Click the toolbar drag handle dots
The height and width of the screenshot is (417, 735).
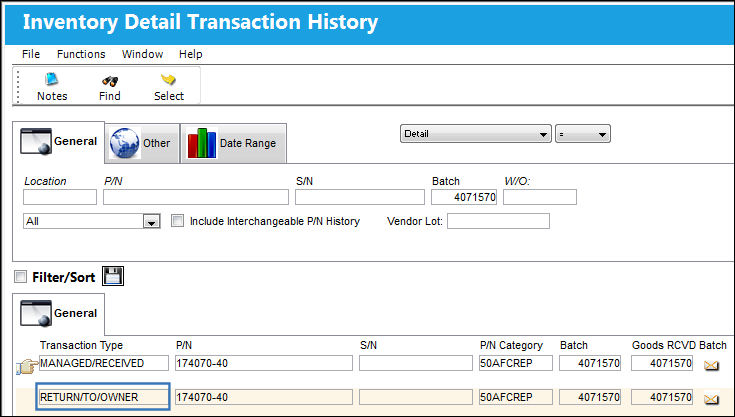(x=18, y=86)
